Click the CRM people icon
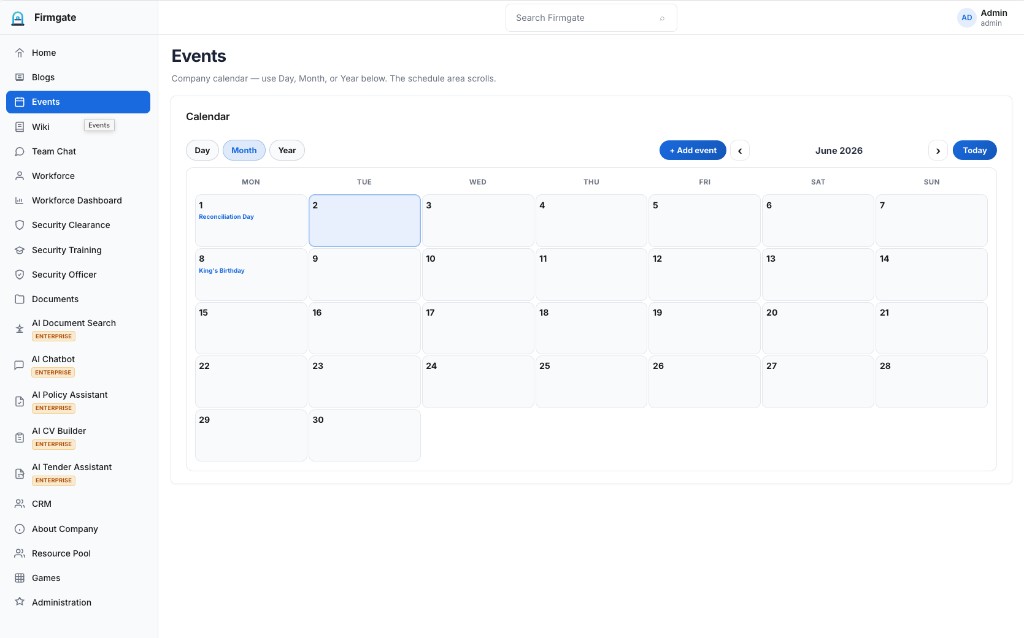The image size is (1024, 638). 20,503
